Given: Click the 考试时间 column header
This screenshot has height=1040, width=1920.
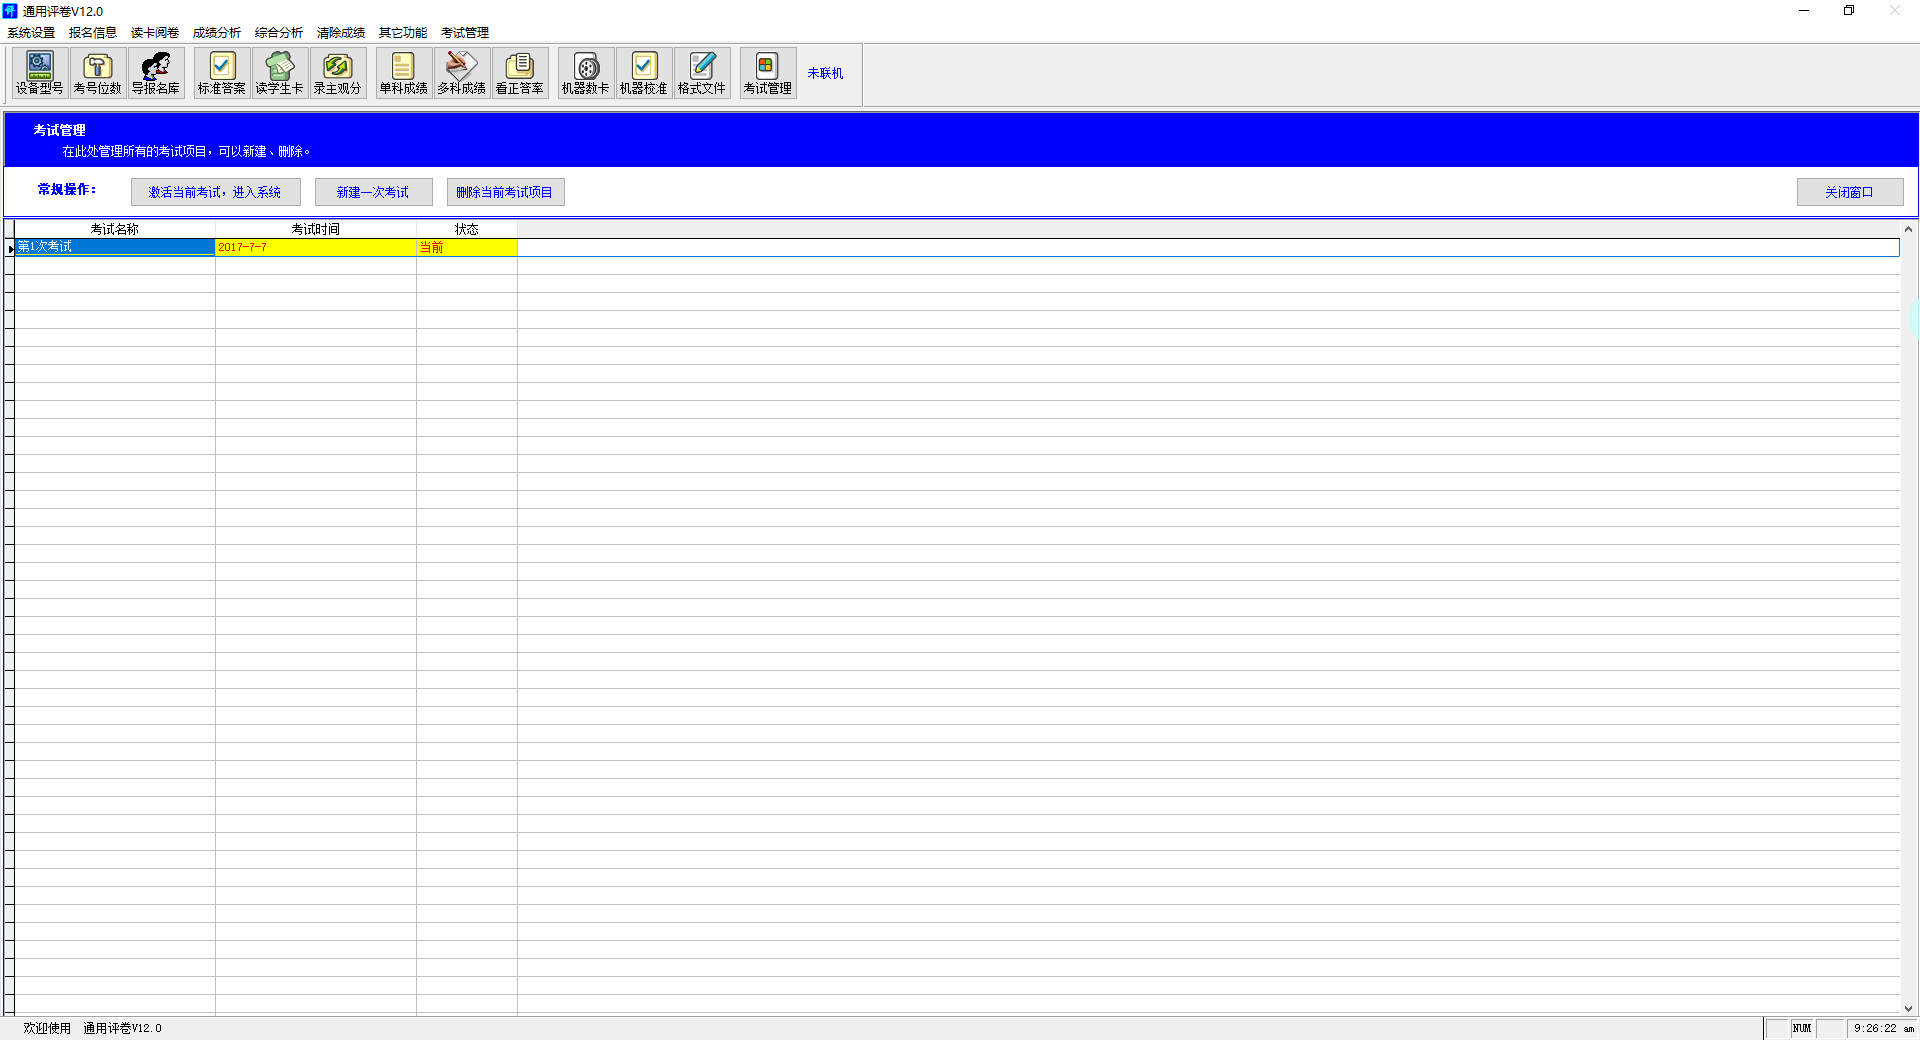Looking at the screenshot, I should pos(316,229).
